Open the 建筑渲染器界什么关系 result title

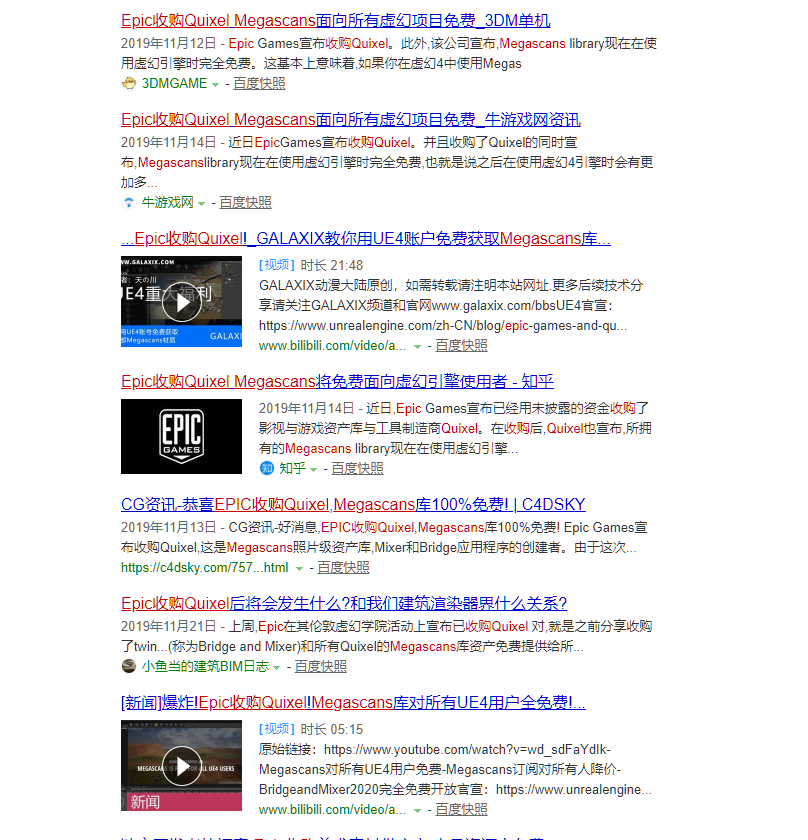[x=344, y=604]
